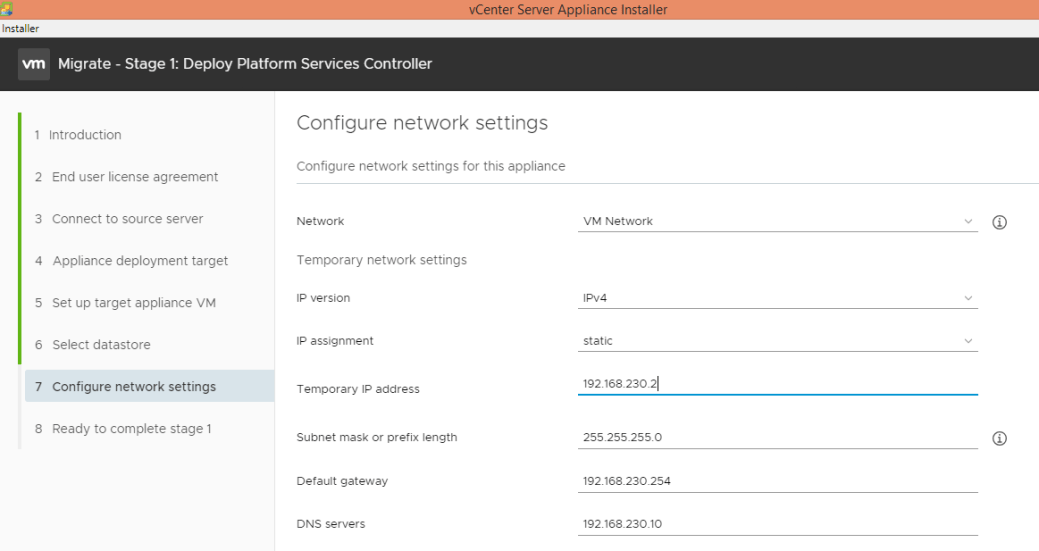Open the Installer menu
1039x551 pixels.
[20, 28]
